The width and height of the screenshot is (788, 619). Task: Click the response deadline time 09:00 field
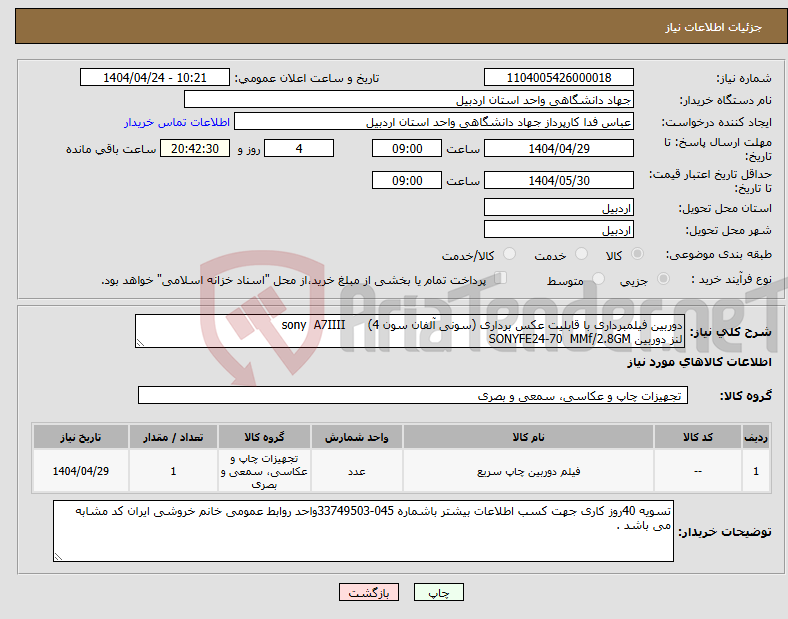(407, 148)
